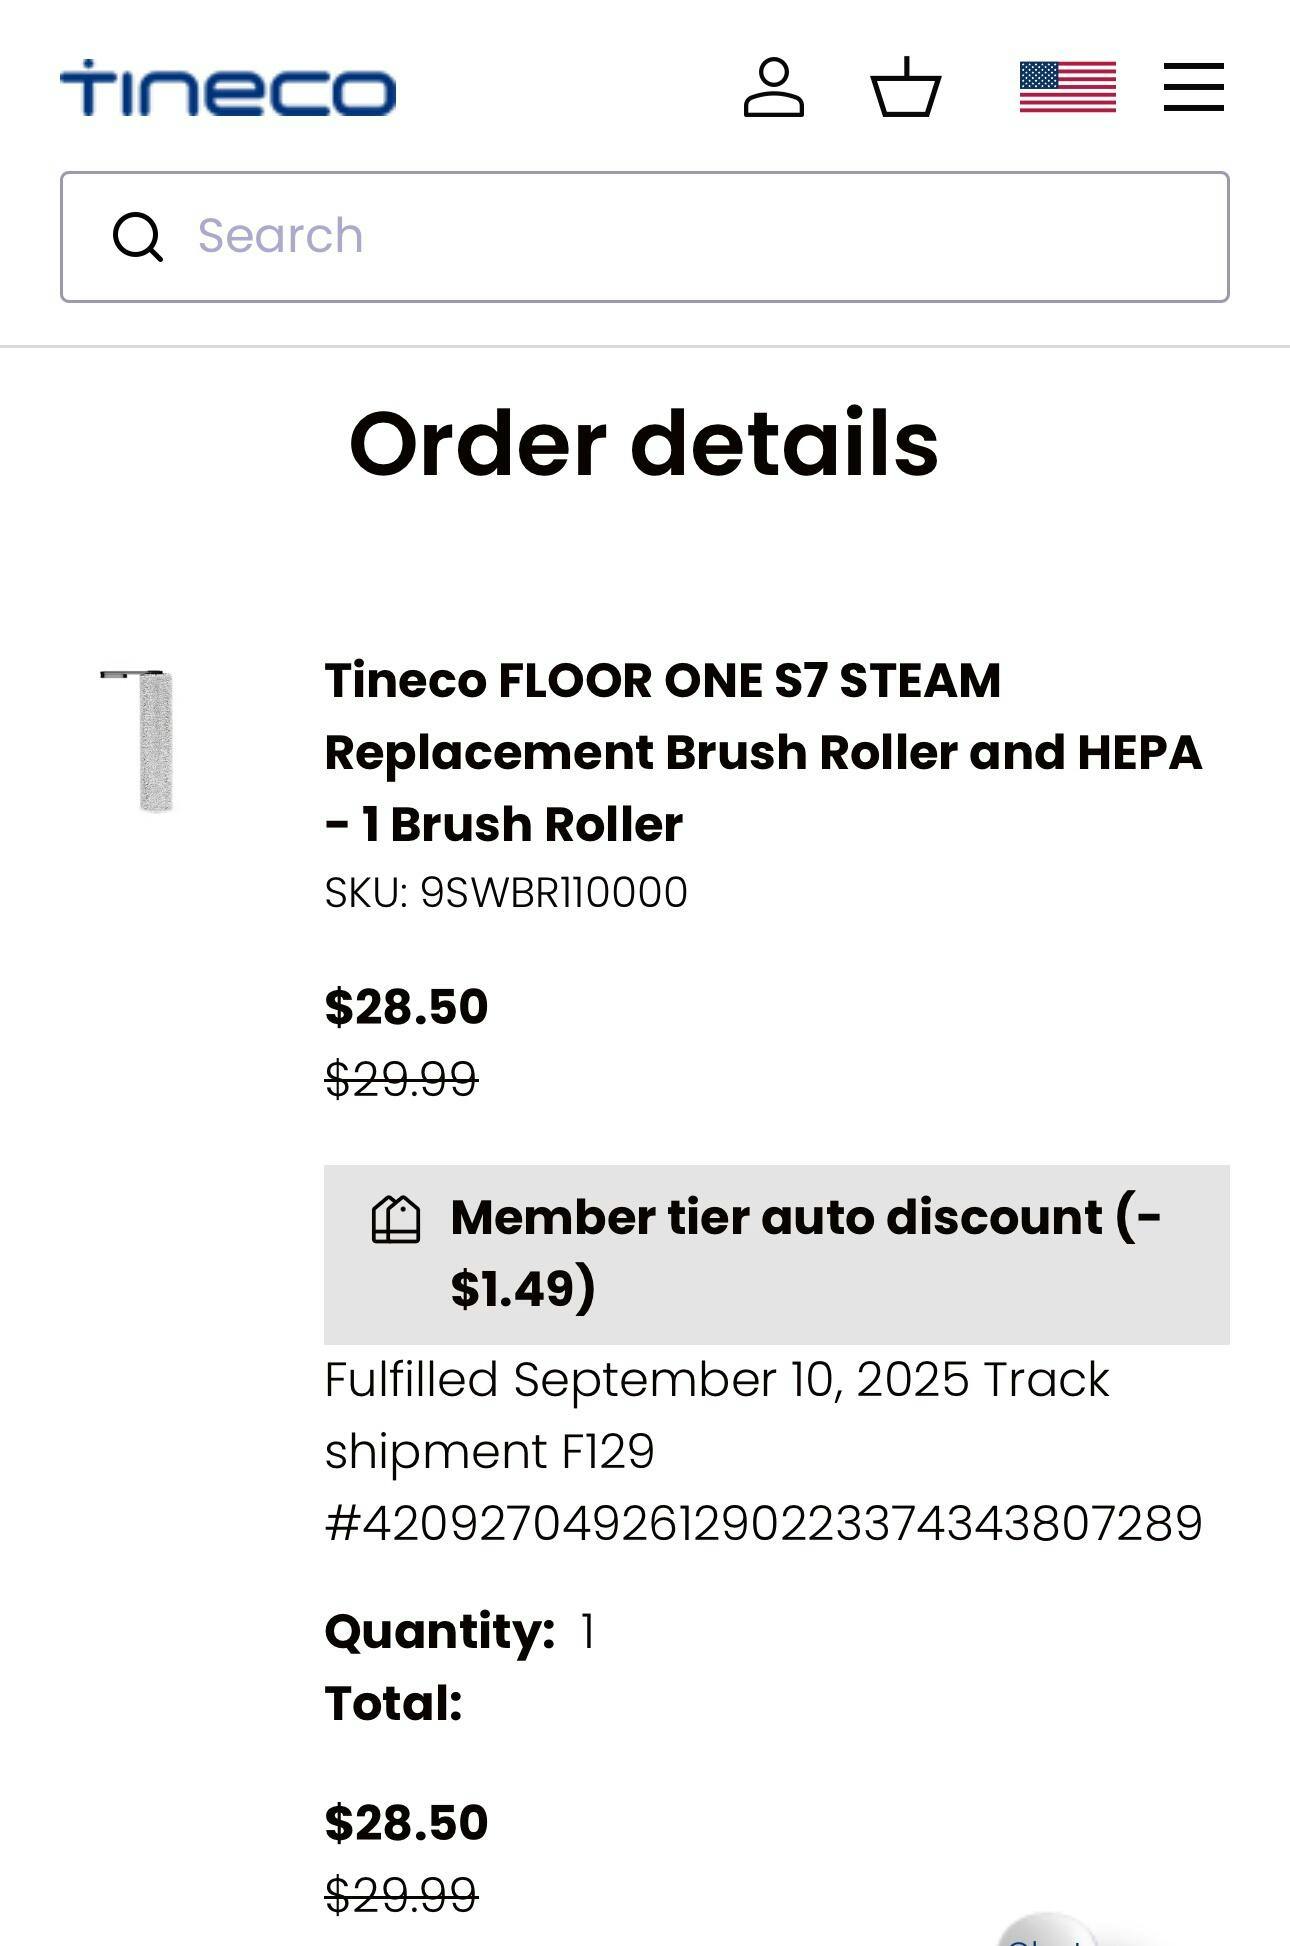This screenshot has width=1290, height=1946.
Task: Click the shipment tracking number
Action: coord(763,1524)
